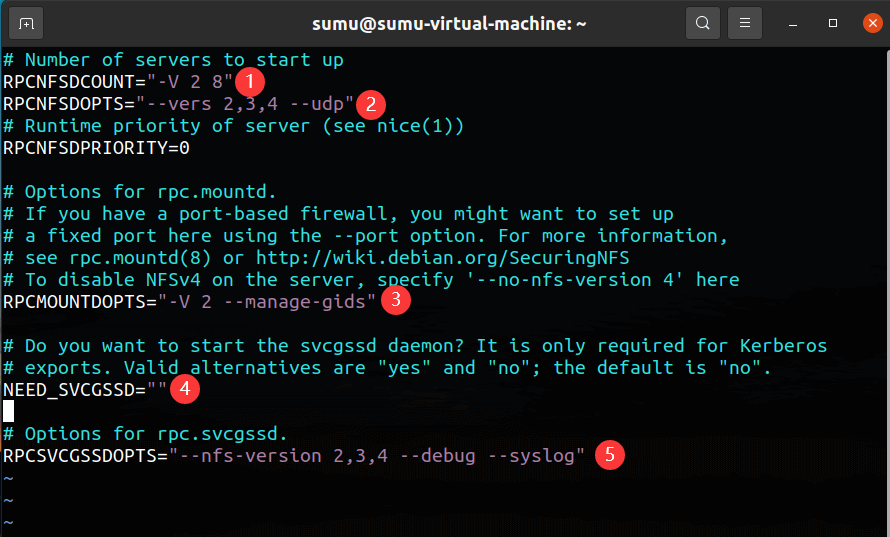Click red annotation marker number 5
This screenshot has height=537, width=890.
pyautogui.click(x=609, y=455)
